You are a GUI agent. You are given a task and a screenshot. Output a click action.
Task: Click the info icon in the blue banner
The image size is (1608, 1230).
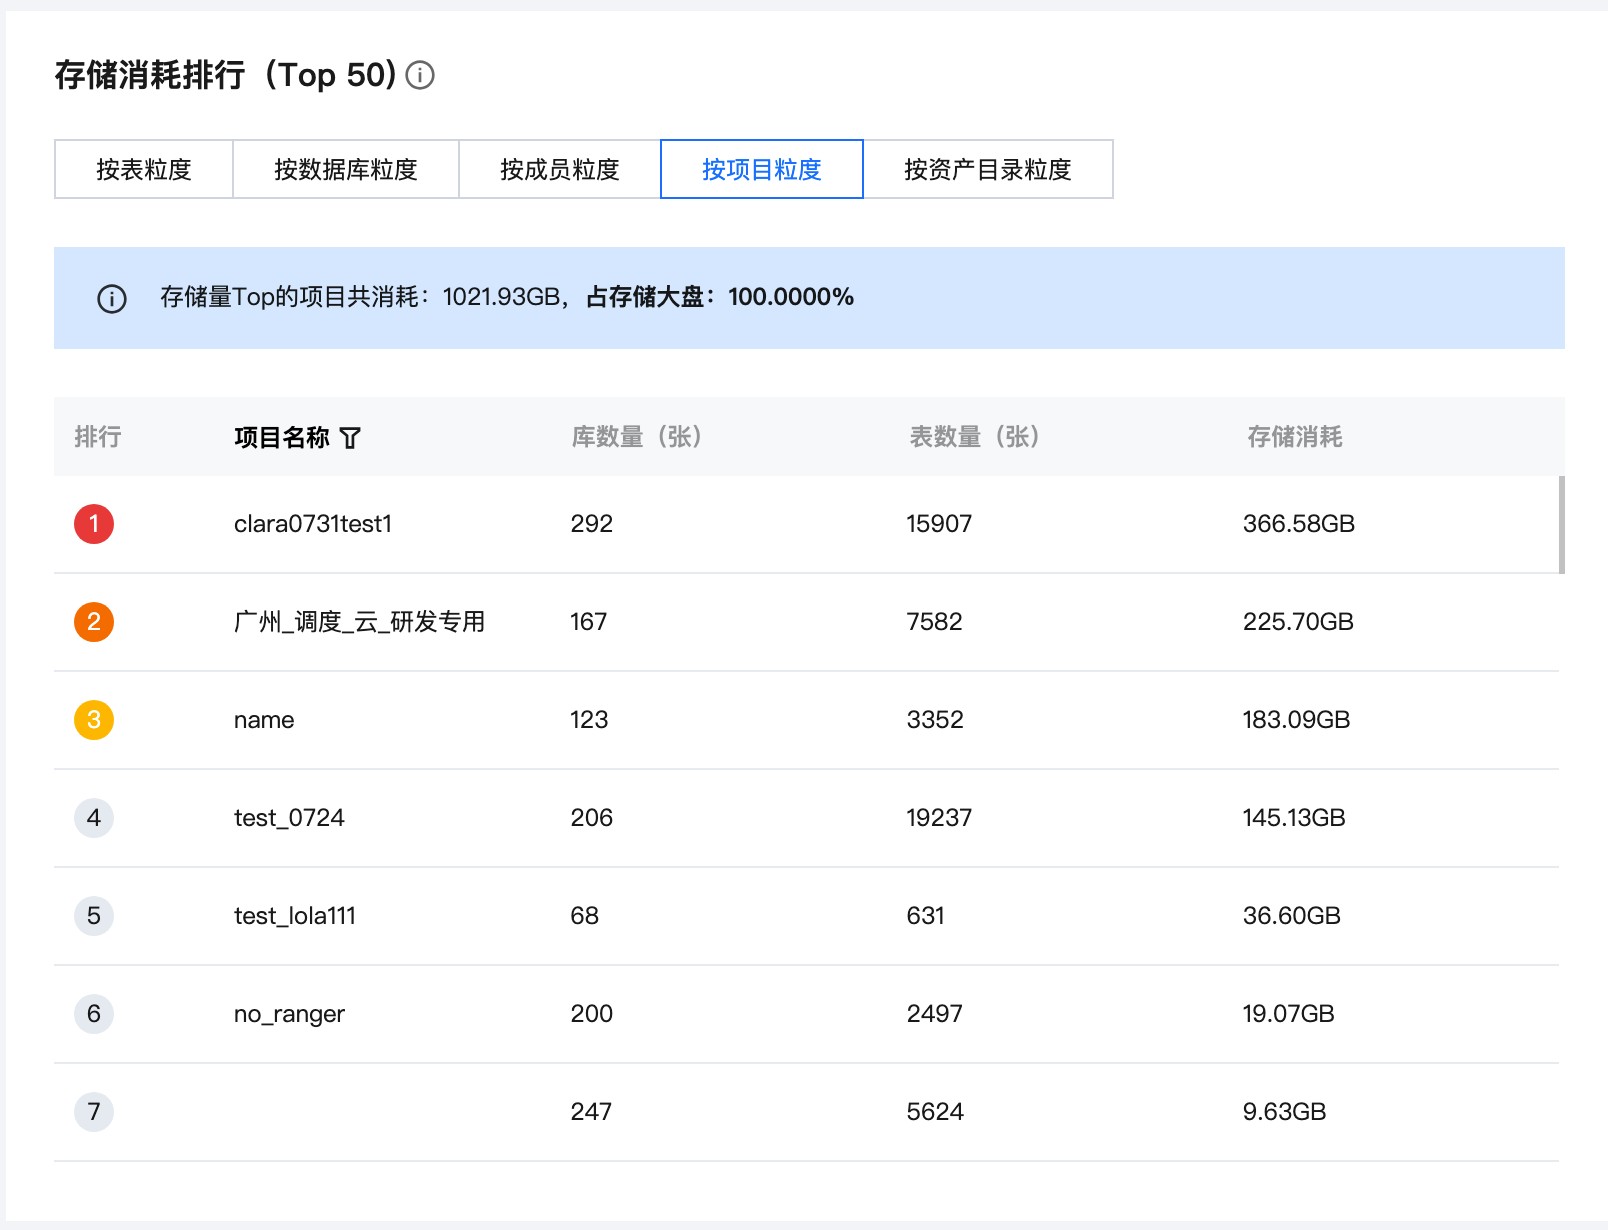(x=112, y=298)
